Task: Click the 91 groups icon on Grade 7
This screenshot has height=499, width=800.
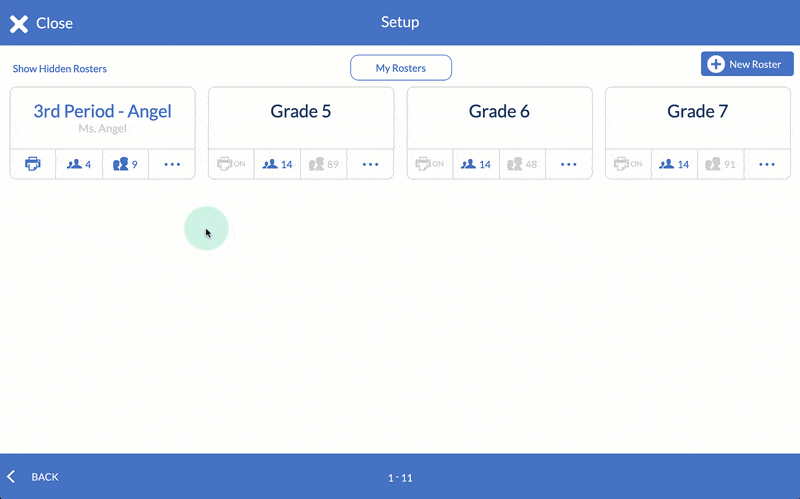Action: tap(720, 164)
